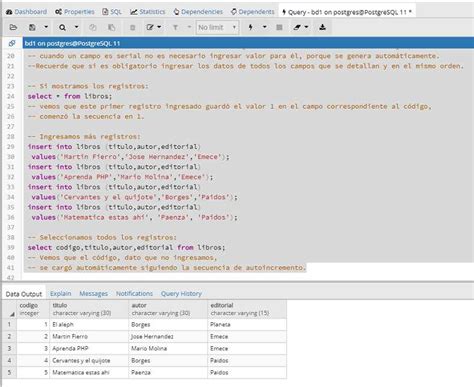The height and width of the screenshot is (387, 474).
Task: Click the Stop query square icon
Action: [280, 27]
